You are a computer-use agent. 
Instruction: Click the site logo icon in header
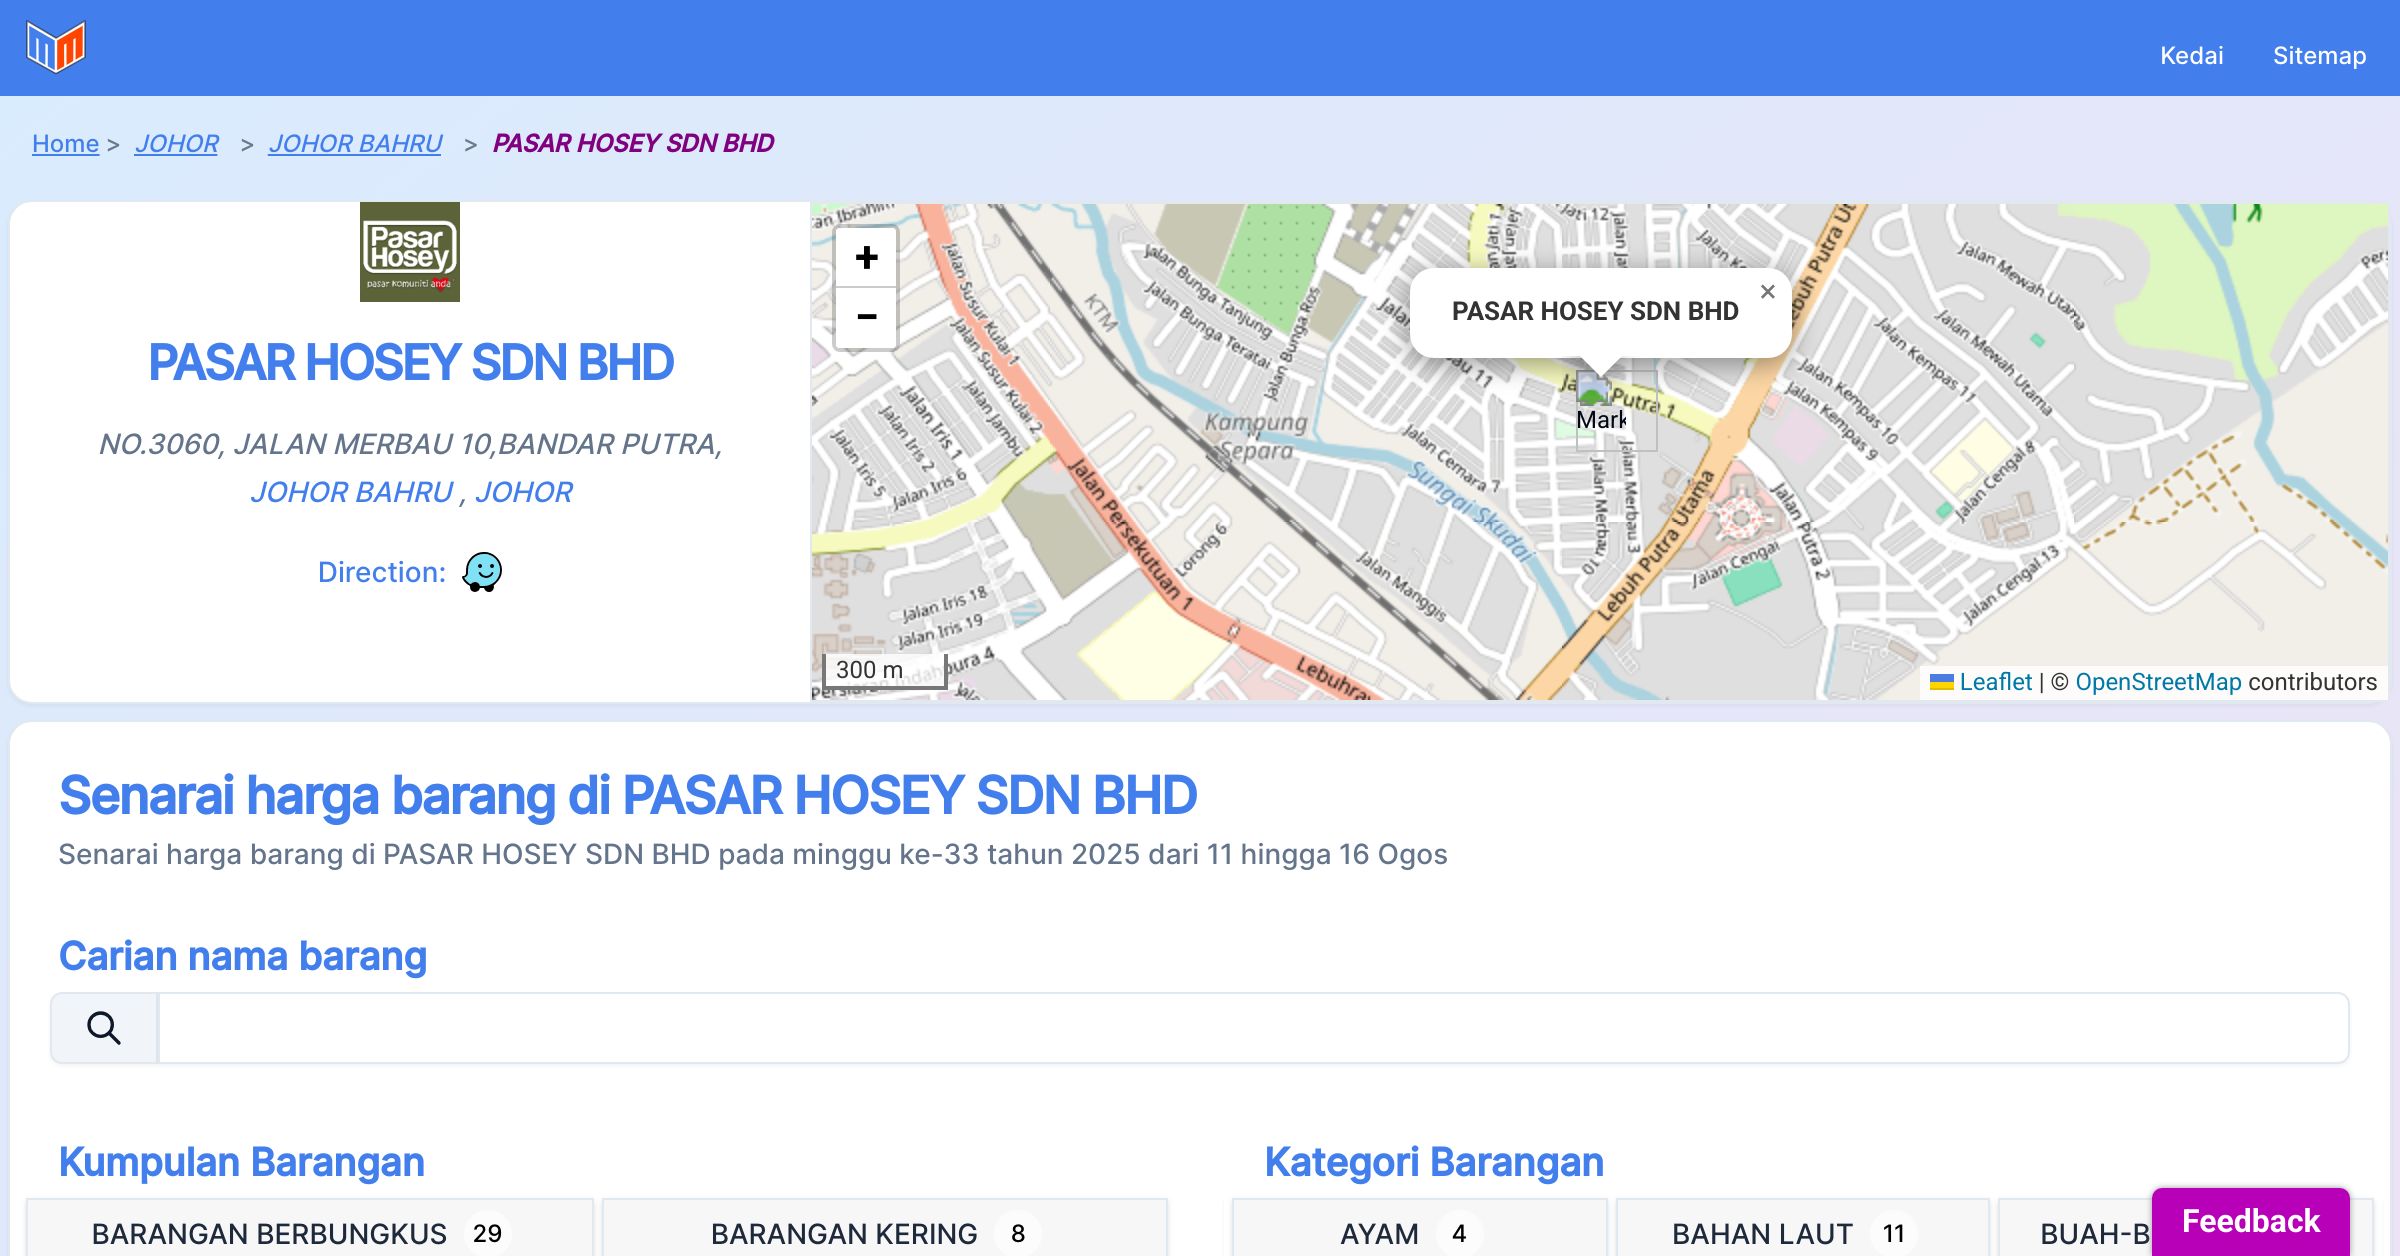pyautogui.click(x=56, y=47)
